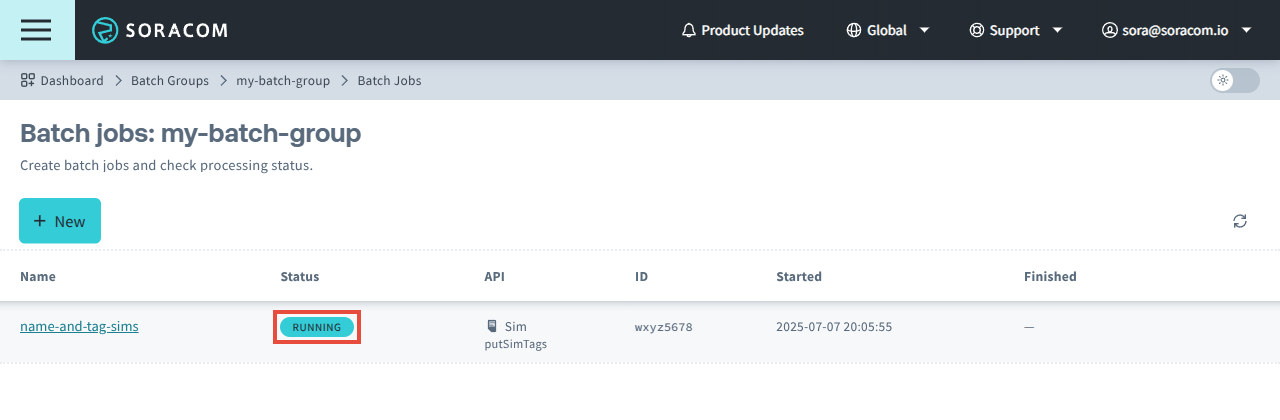
Task: Click the Global globe icon
Action: [853, 30]
